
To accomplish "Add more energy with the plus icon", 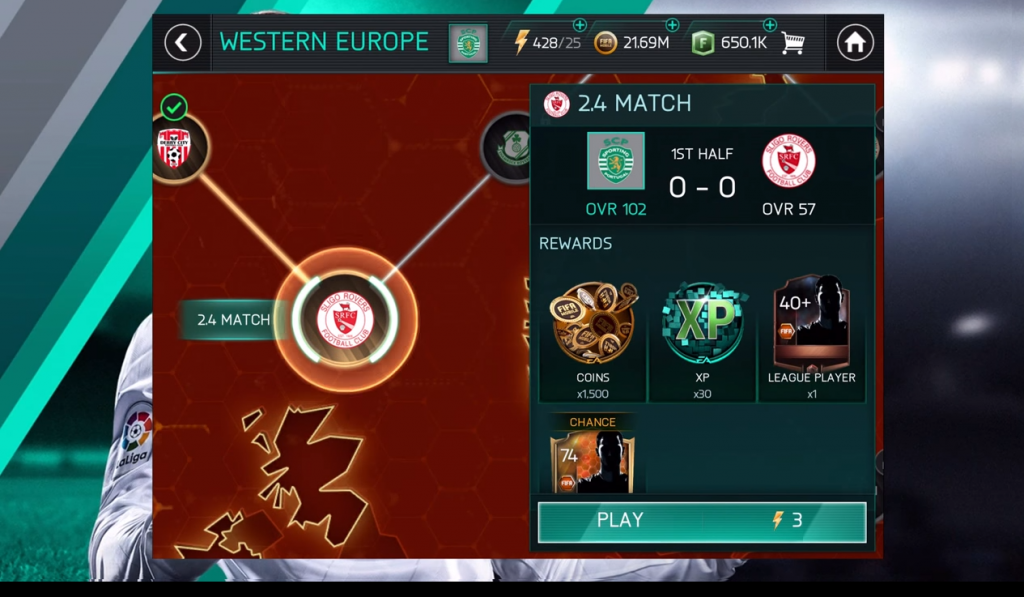I will coord(579,25).
